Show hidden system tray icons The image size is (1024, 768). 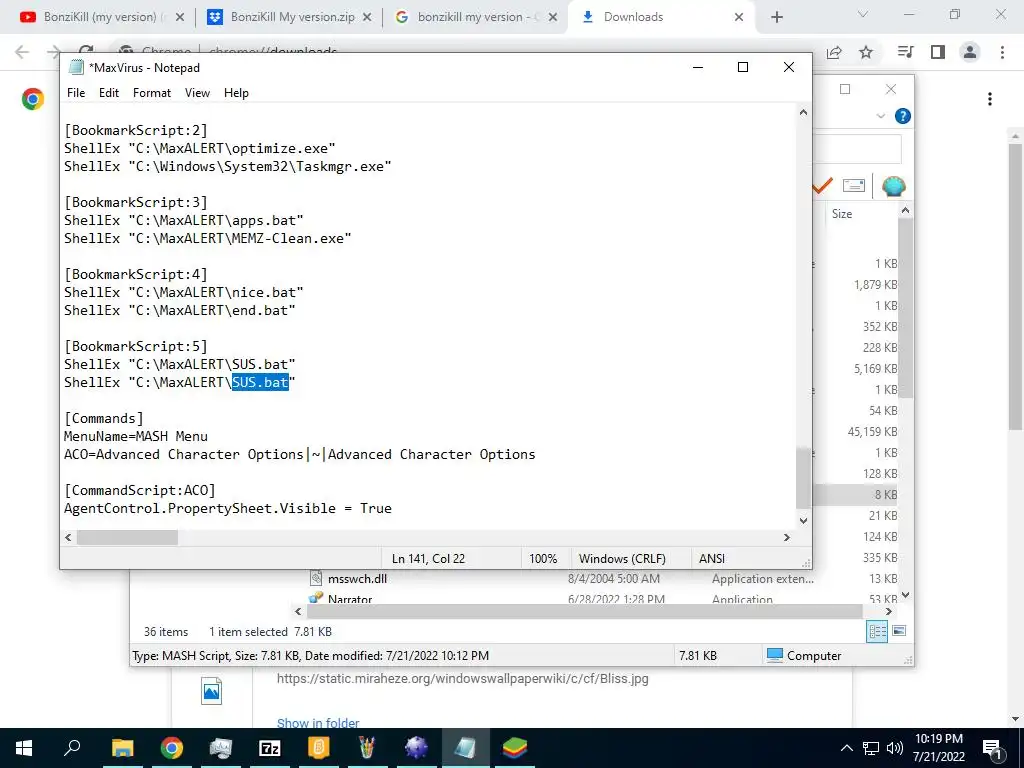point(846,748)
